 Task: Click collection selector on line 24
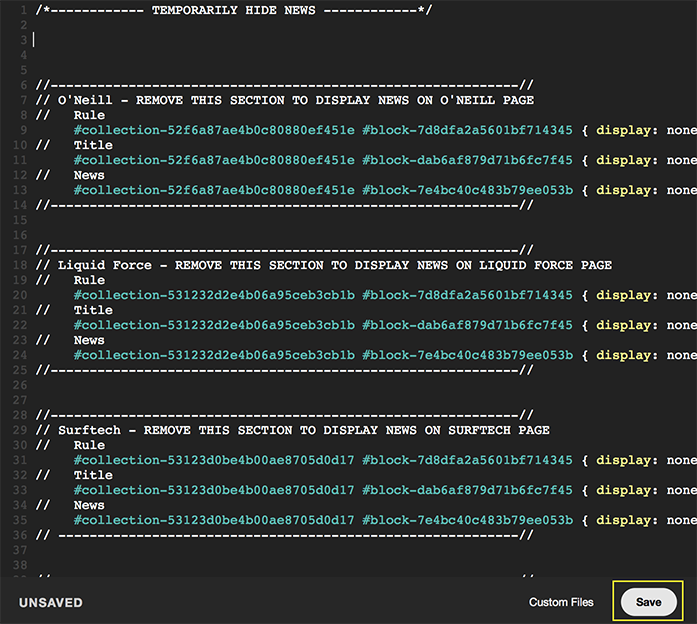[214, 355]
